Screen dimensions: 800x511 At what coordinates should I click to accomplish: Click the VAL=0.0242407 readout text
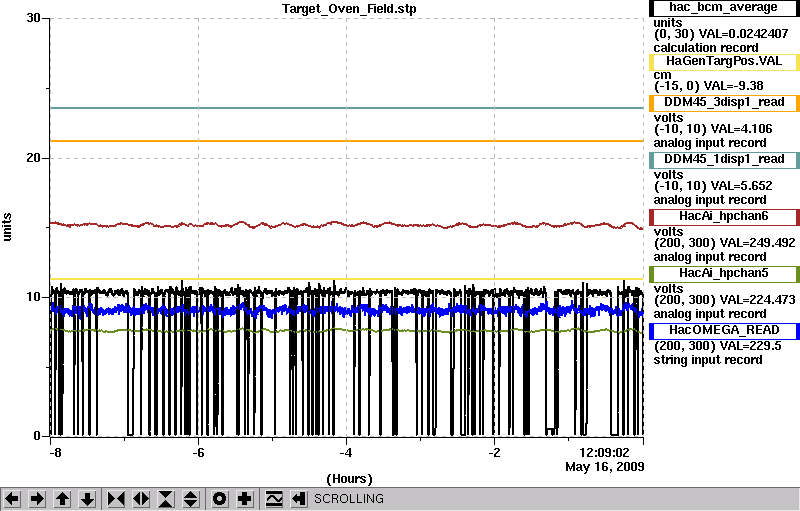[x=743, y=34]
